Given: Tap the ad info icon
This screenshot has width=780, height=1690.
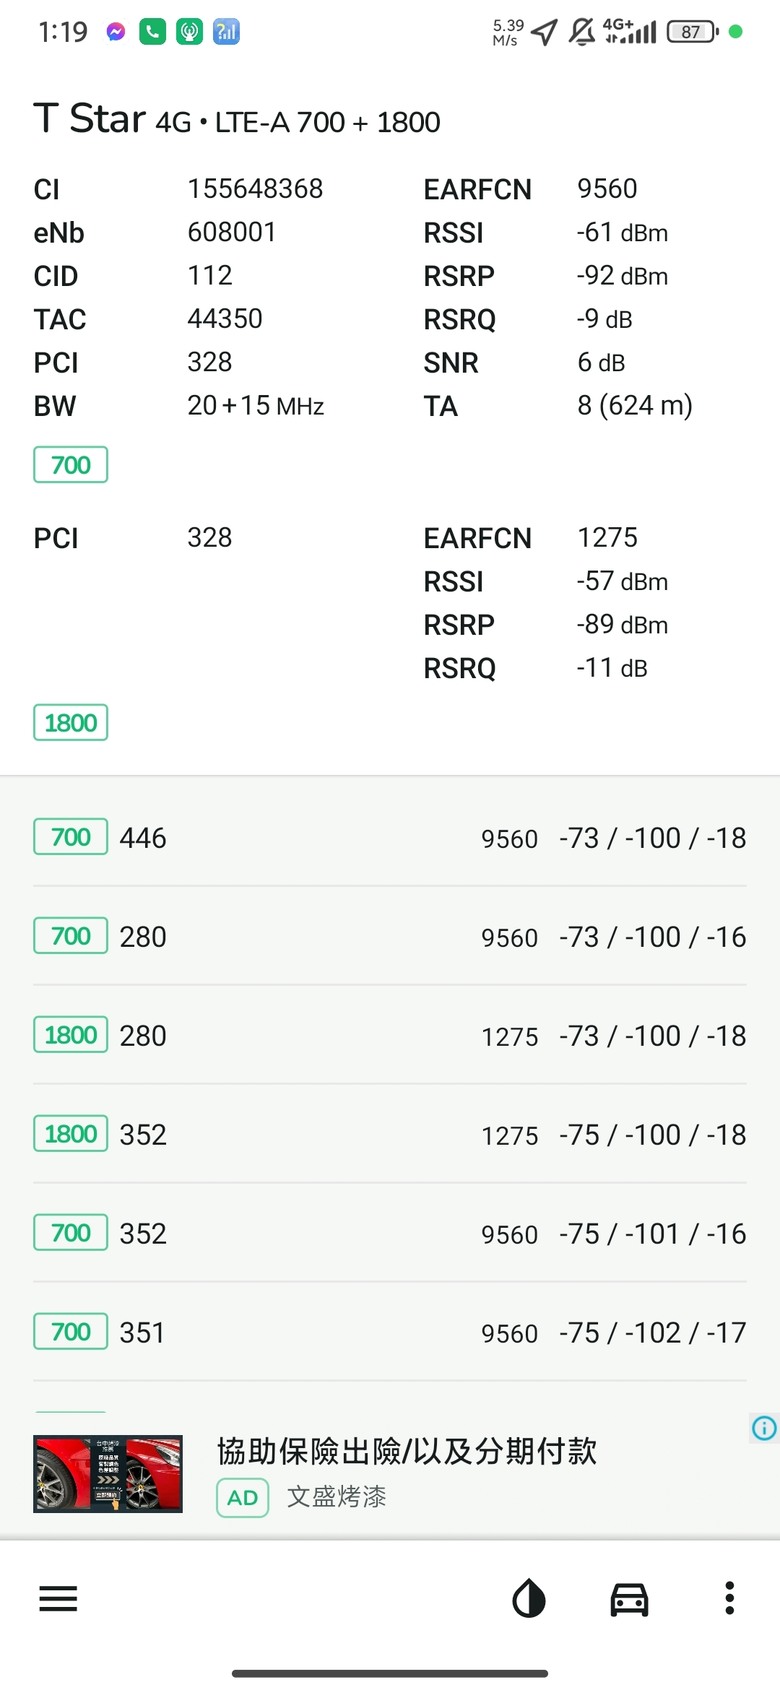Looking at the screenshot, I should tap(764, 1428).
